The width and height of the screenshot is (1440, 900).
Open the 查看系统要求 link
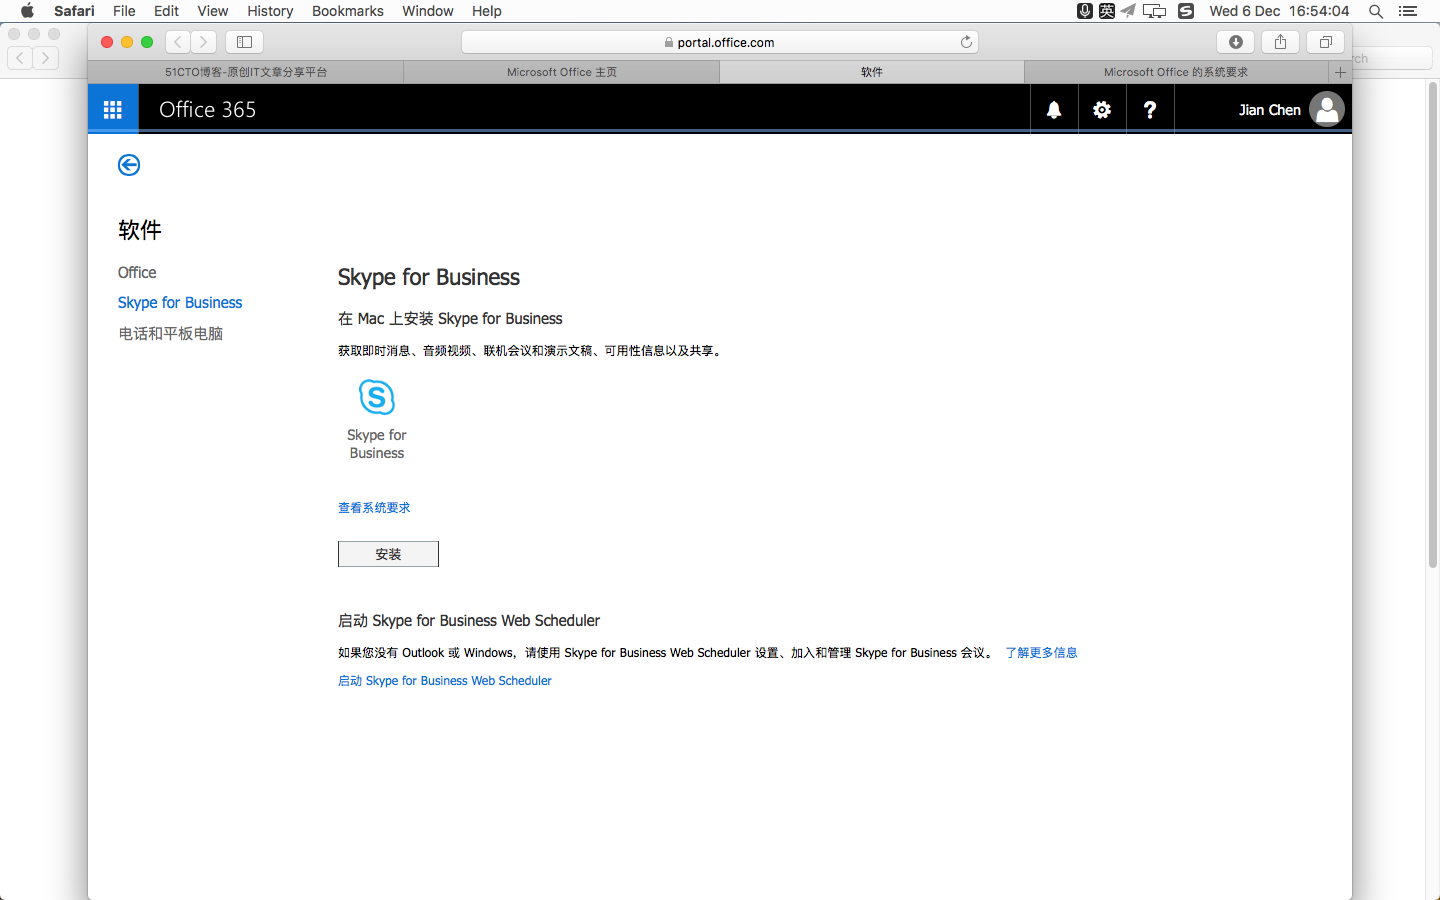point(374,508)
